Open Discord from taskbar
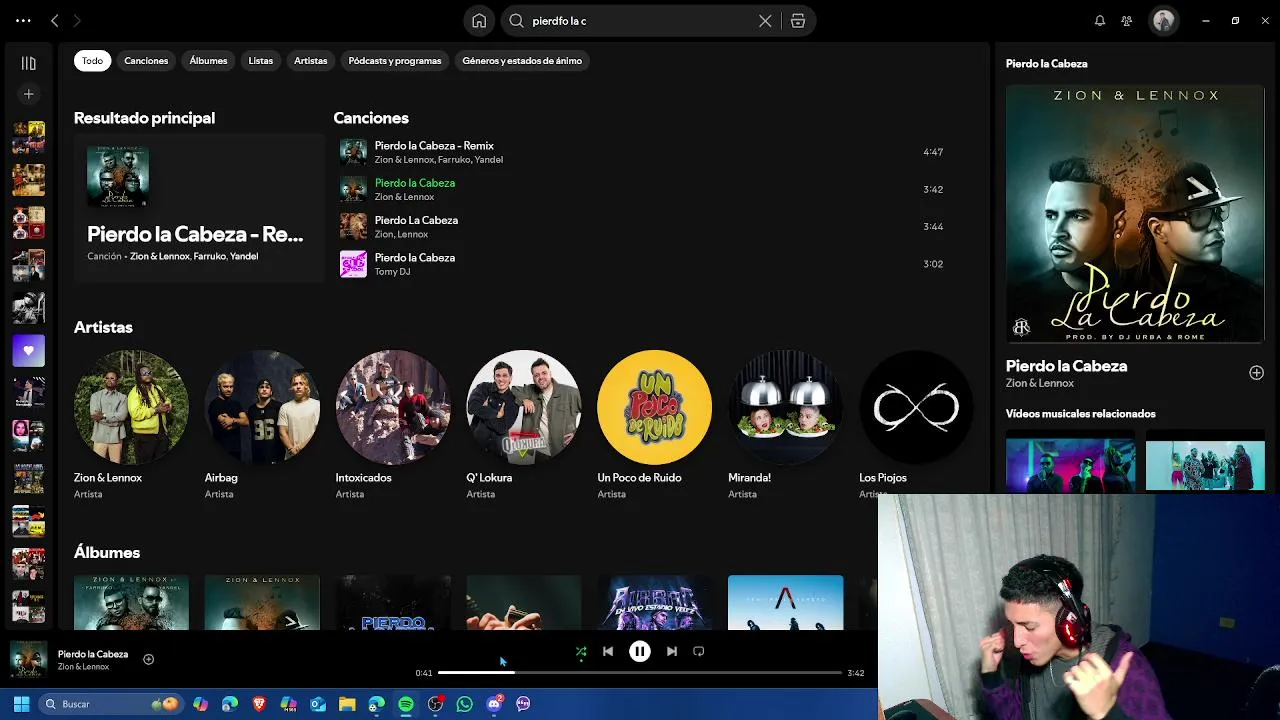The image size is (1280, 720). pos(494,704)
